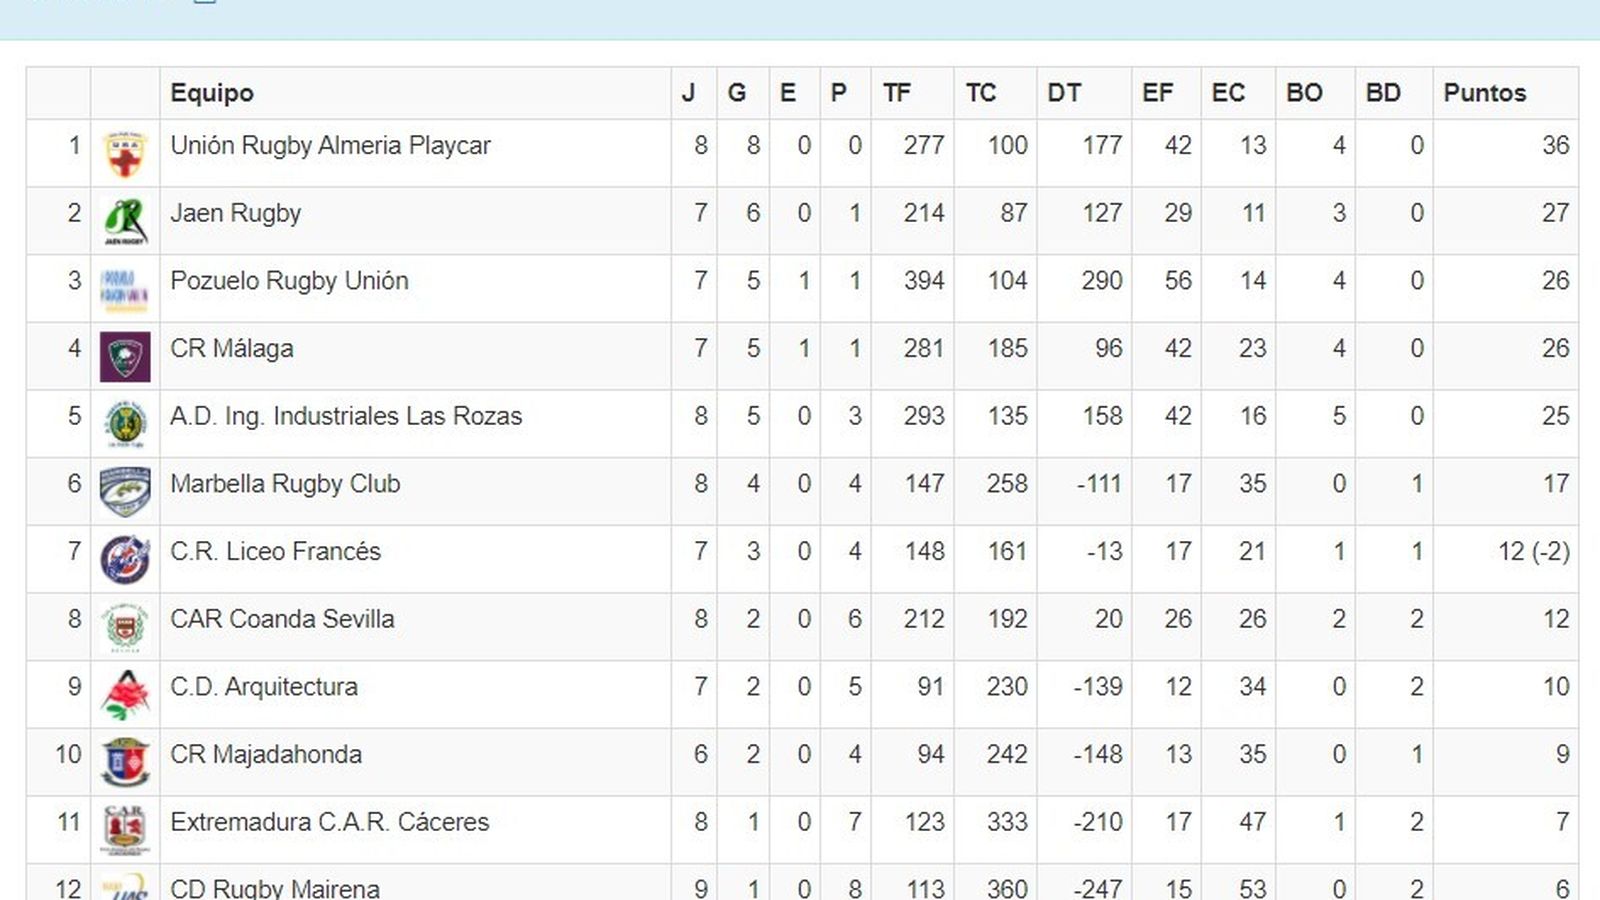1600x900 pixels.
Task: Click the C.D. Arquitectura rose logo
Action: click(x=125, y=695)
